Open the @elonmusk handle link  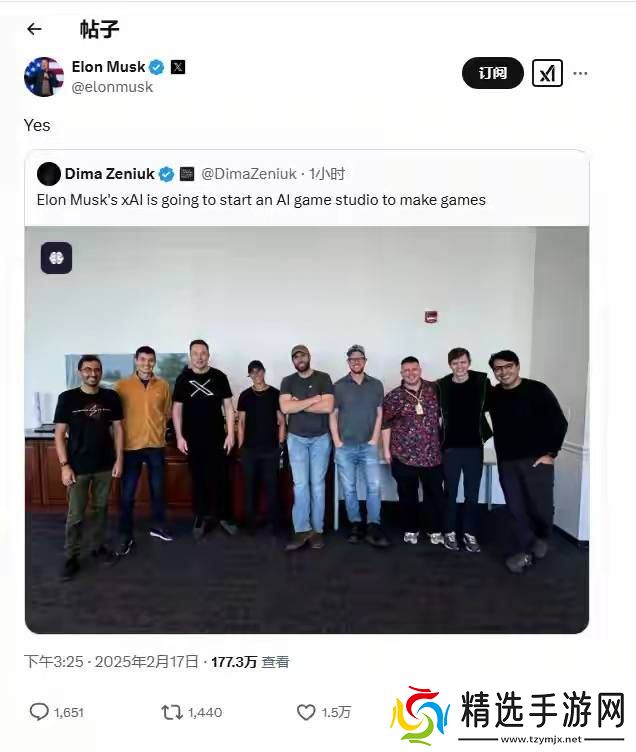coord(112,87)
